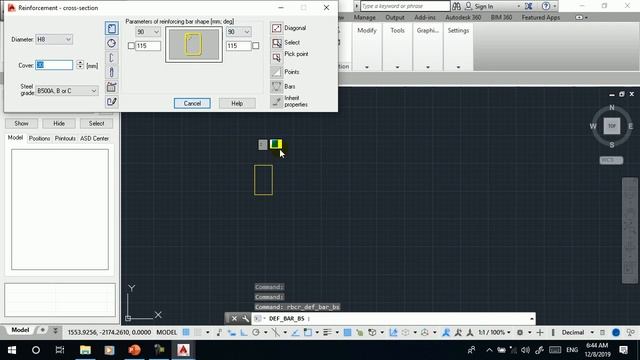The image size is (640, 360).
Task: Click the user-defined bar shape pencil icon
Action: point(111,102)
